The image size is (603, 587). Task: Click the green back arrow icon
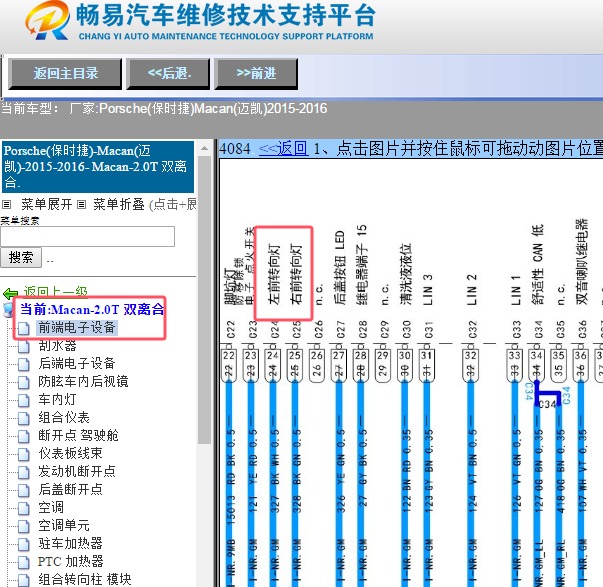[x=10, y=294]
